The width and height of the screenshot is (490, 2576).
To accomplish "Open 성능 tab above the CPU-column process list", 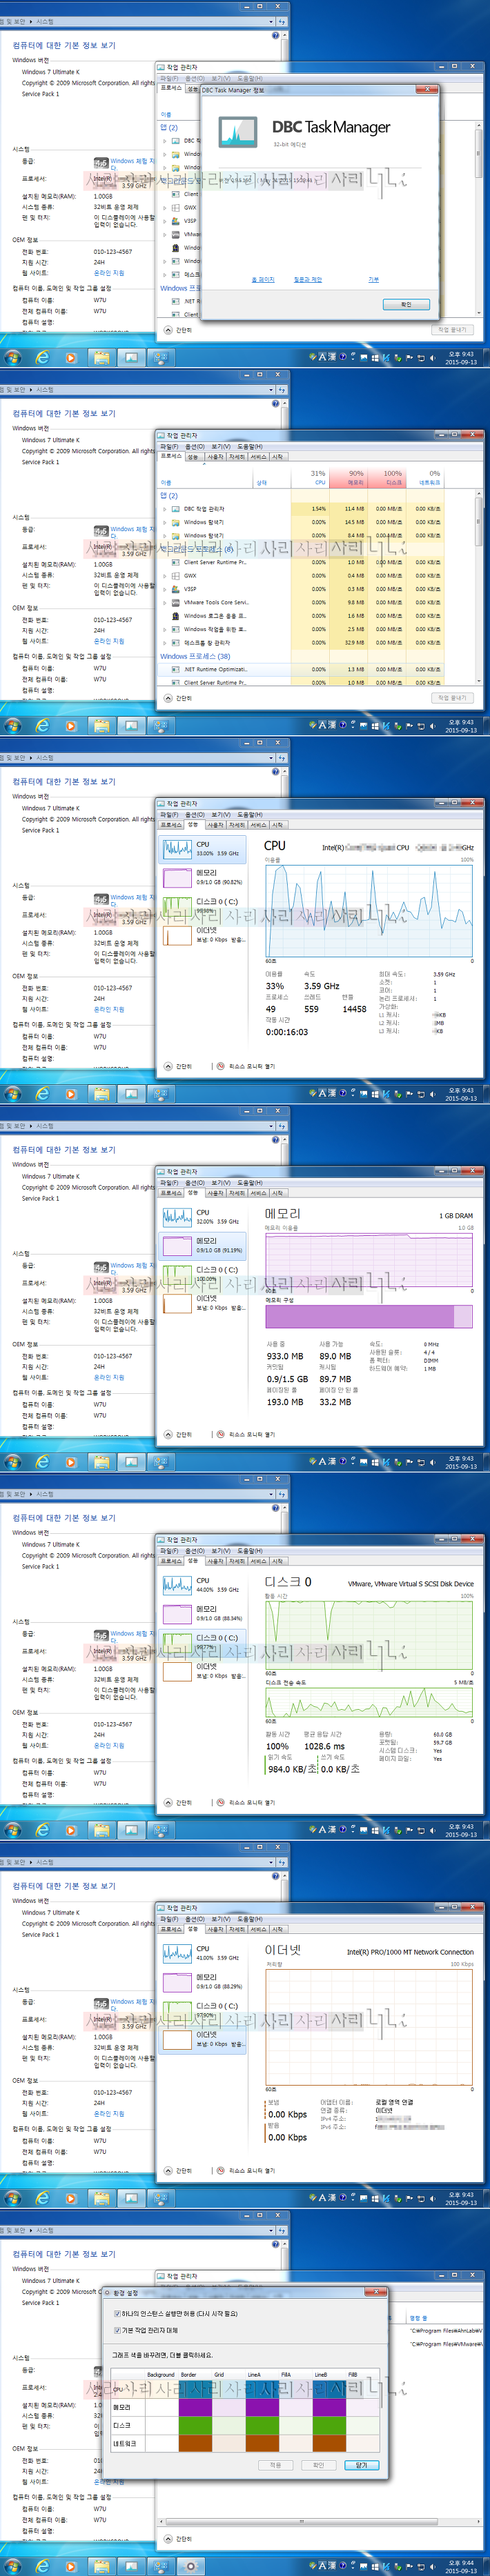I will coord(193,457).
